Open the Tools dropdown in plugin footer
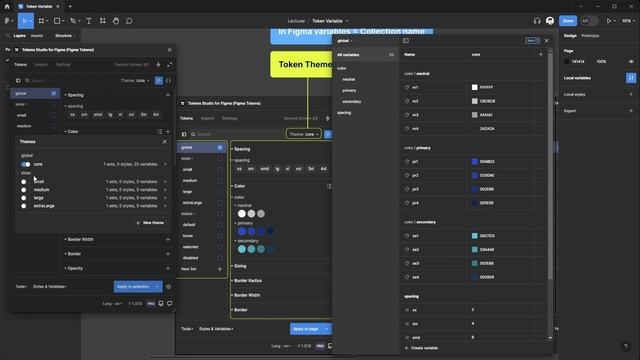This screenshot has width=640, height=360. pyautogui.click(x=21, y=287)
